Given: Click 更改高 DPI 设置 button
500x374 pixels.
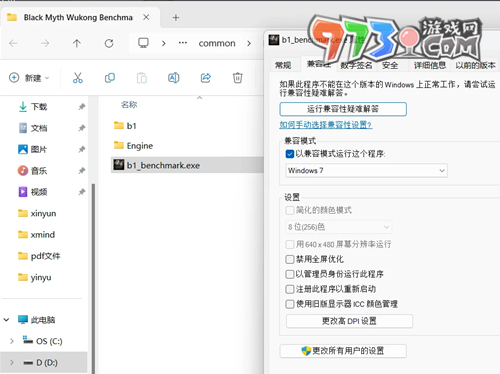Looking at the screenshot, I should click(x=349, y=321).
